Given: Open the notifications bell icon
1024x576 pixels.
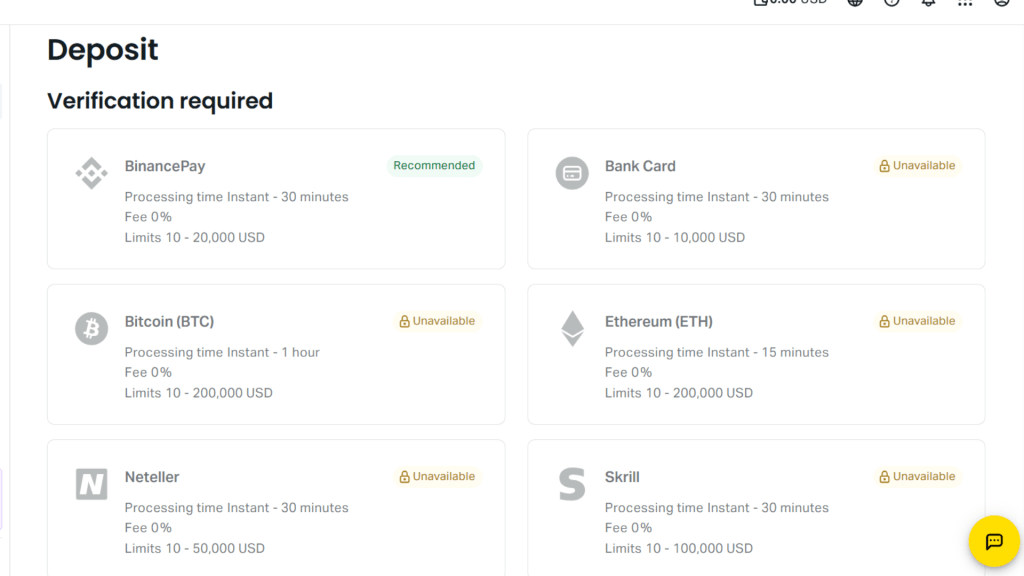Looking at the screenshot, I should (927, 3).
